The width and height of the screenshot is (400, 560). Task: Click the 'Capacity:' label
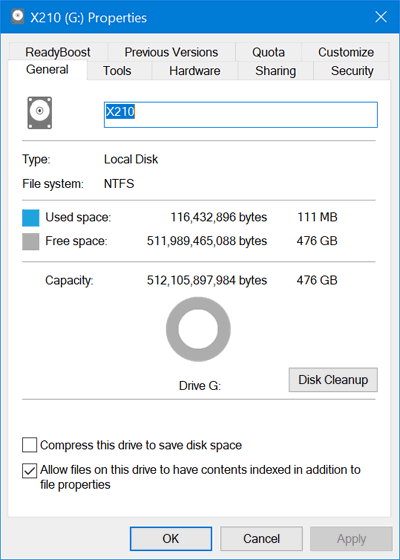pos(69,281)
